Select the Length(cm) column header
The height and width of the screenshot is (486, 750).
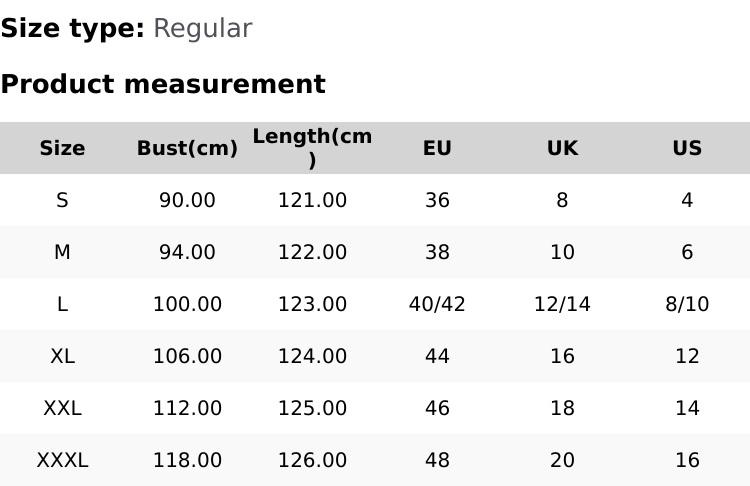click(x=312, y=148)
